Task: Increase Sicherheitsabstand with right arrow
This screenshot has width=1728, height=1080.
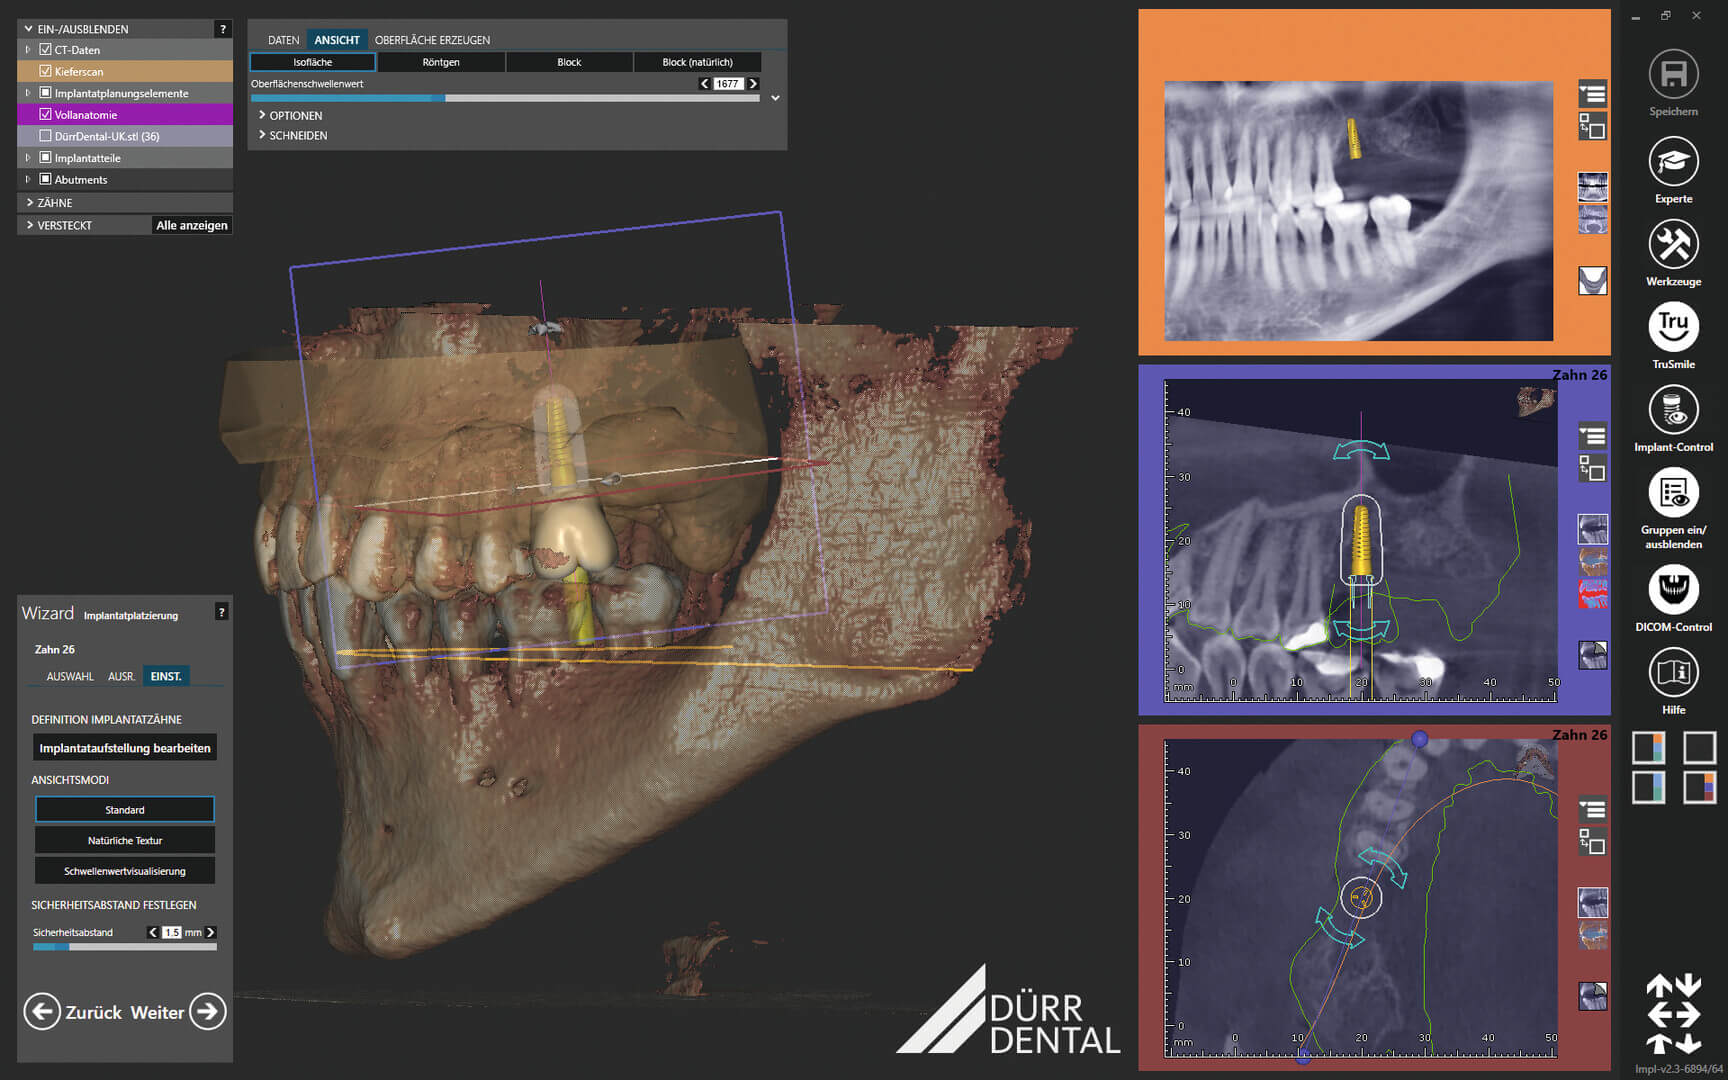Action: click(210, 932)
